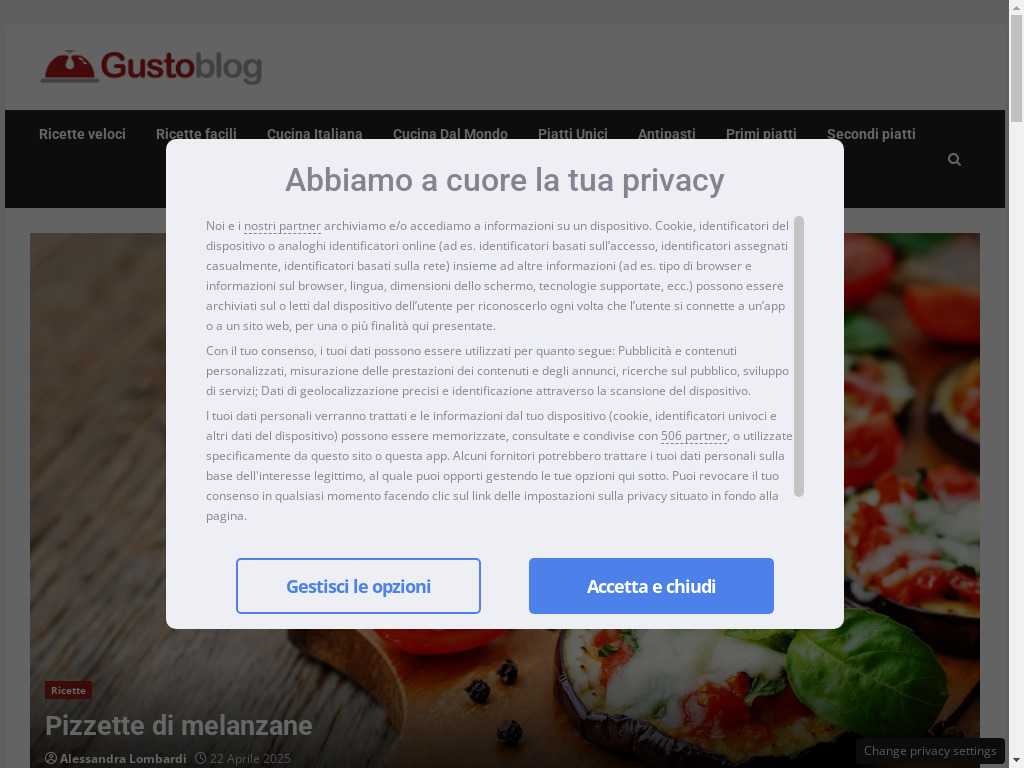
Task: Go to Cucina Dal Mondo section
Action: (450, 134)
